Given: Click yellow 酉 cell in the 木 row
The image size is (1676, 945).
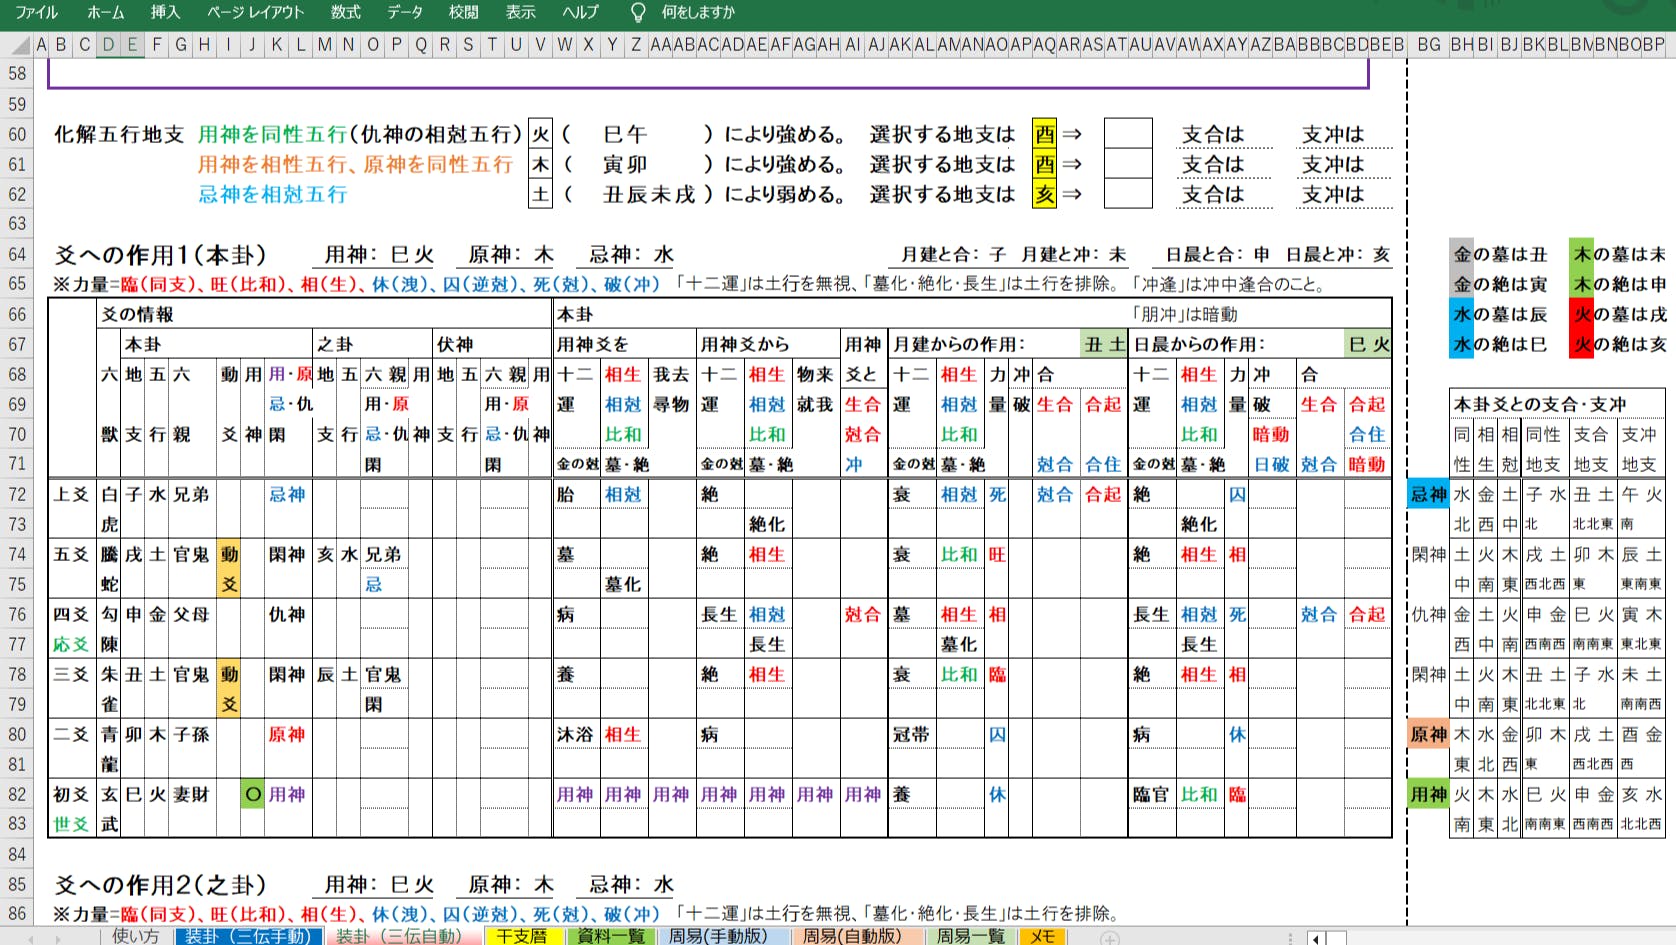Looking at the screenshot, I should 1044,164.
